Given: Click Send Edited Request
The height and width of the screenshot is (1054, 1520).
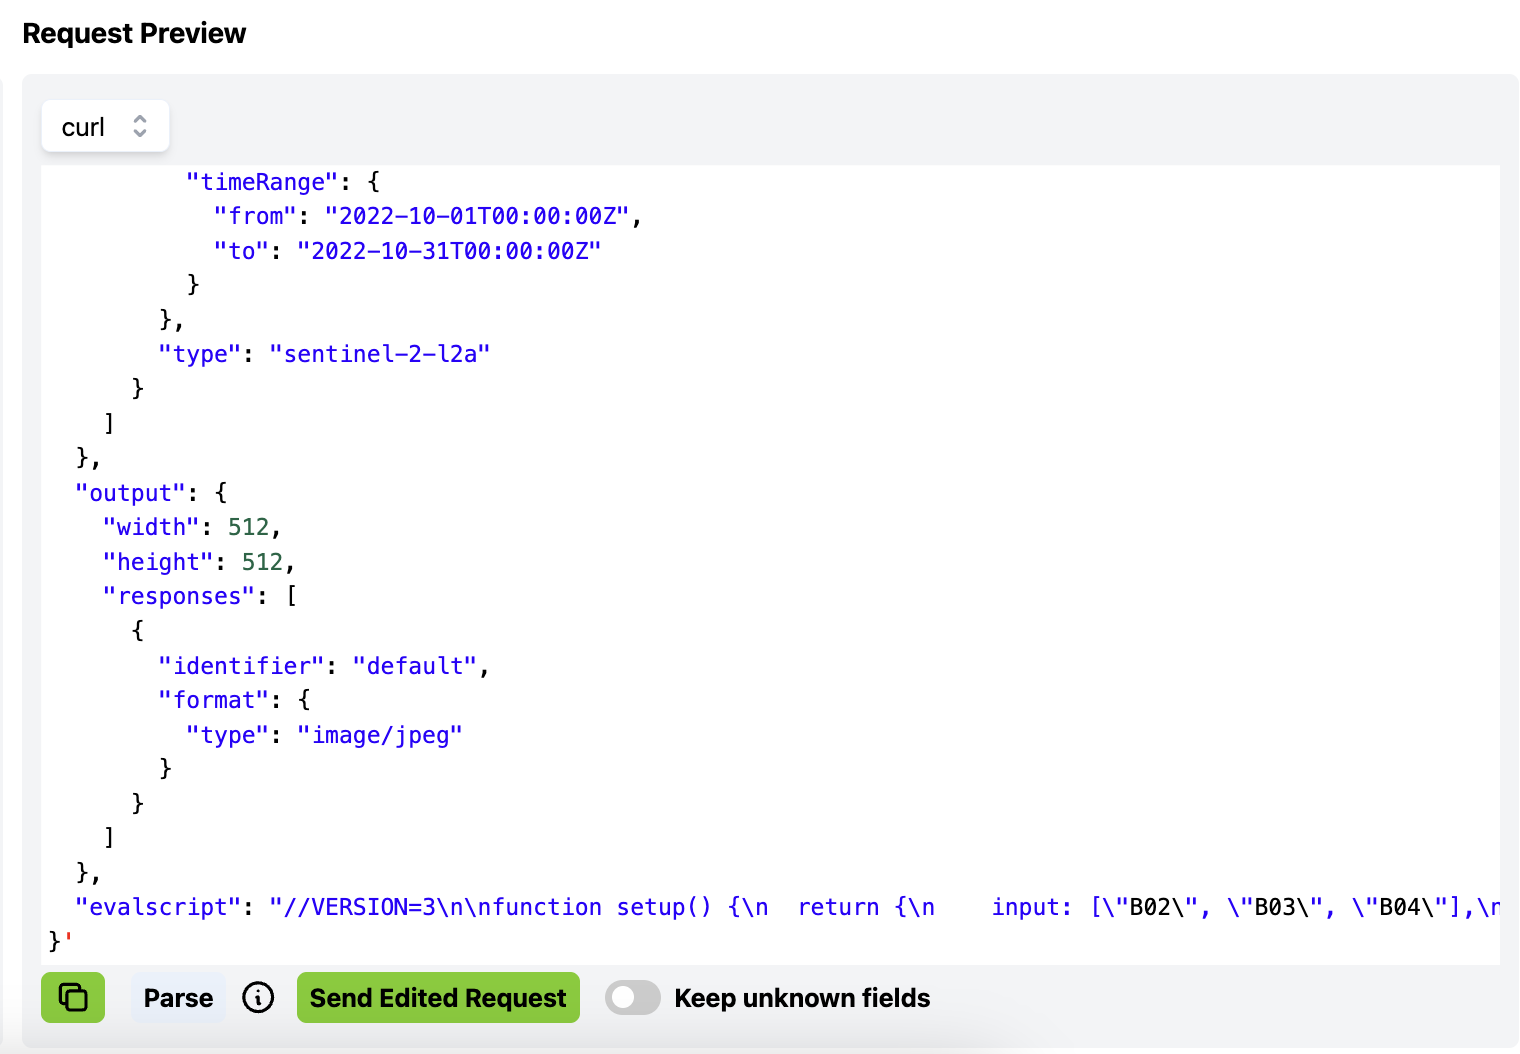Looking at the screenshot, I should point(438,997).
